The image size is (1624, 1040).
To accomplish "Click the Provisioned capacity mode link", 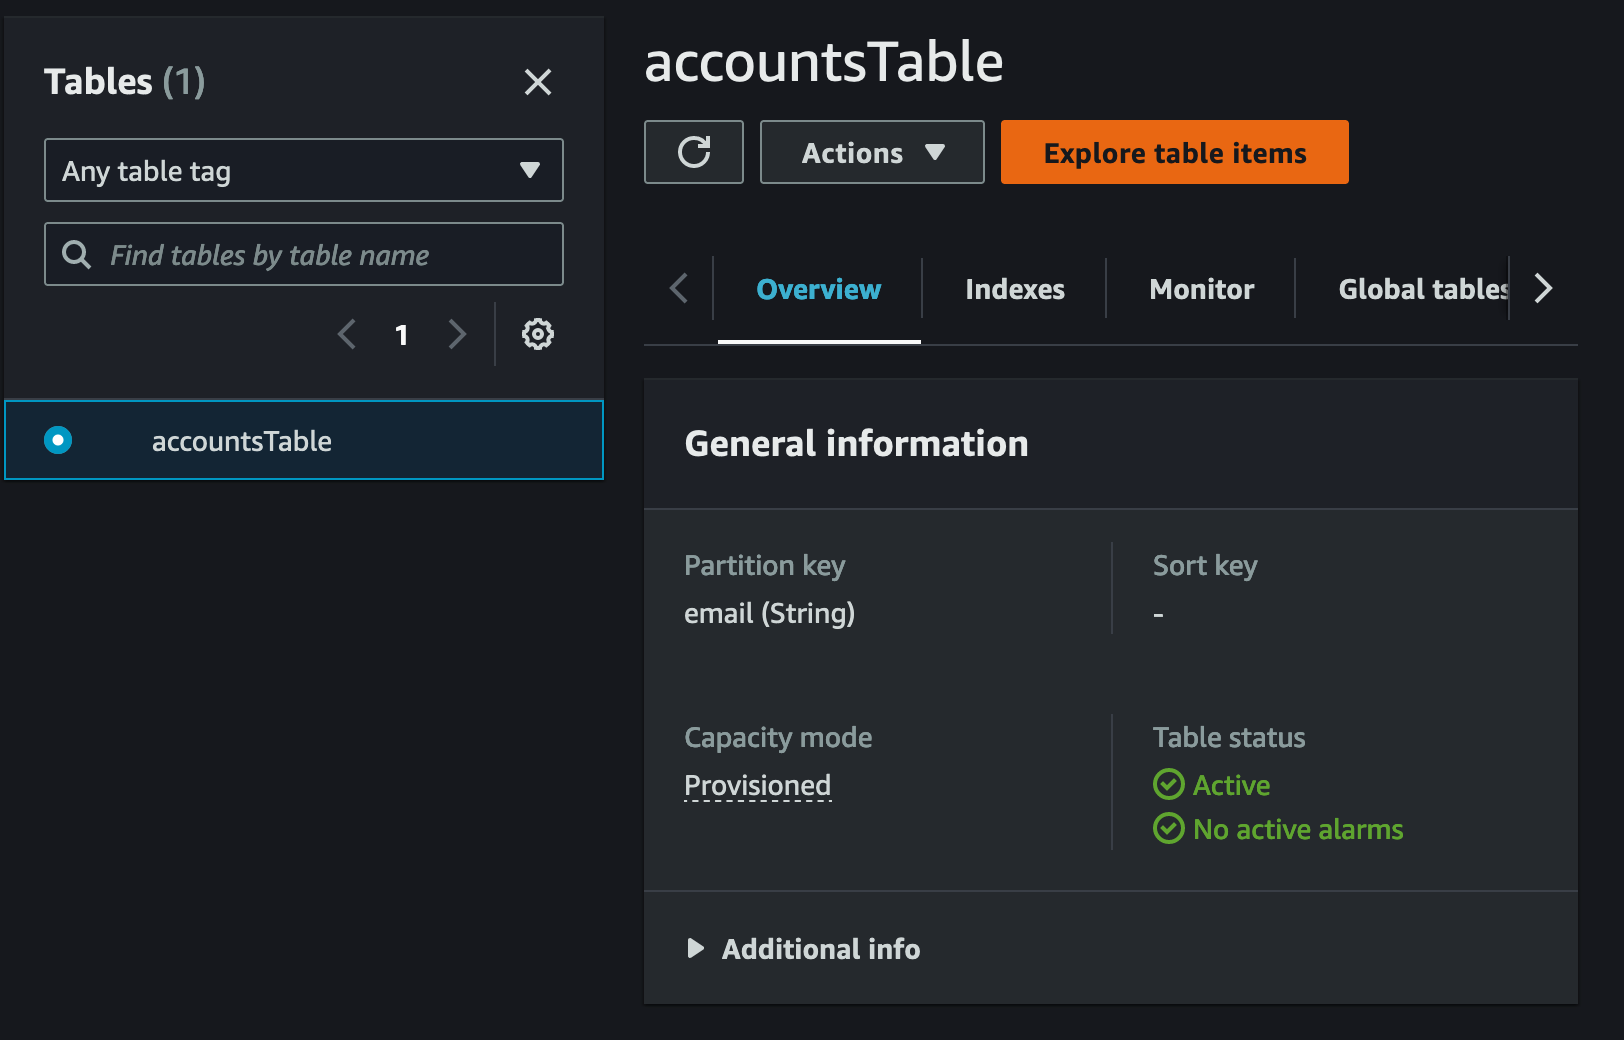I will pos(758,786).
